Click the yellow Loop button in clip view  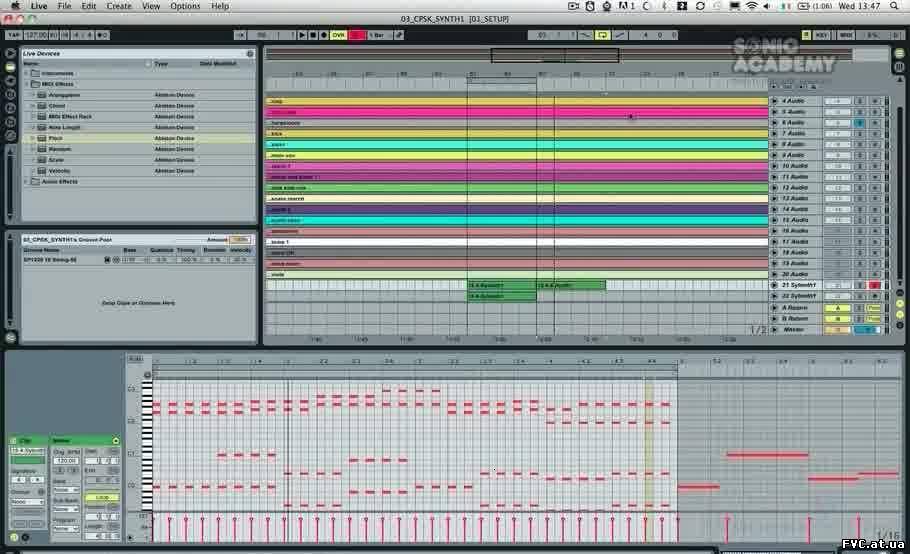(102, 498)
